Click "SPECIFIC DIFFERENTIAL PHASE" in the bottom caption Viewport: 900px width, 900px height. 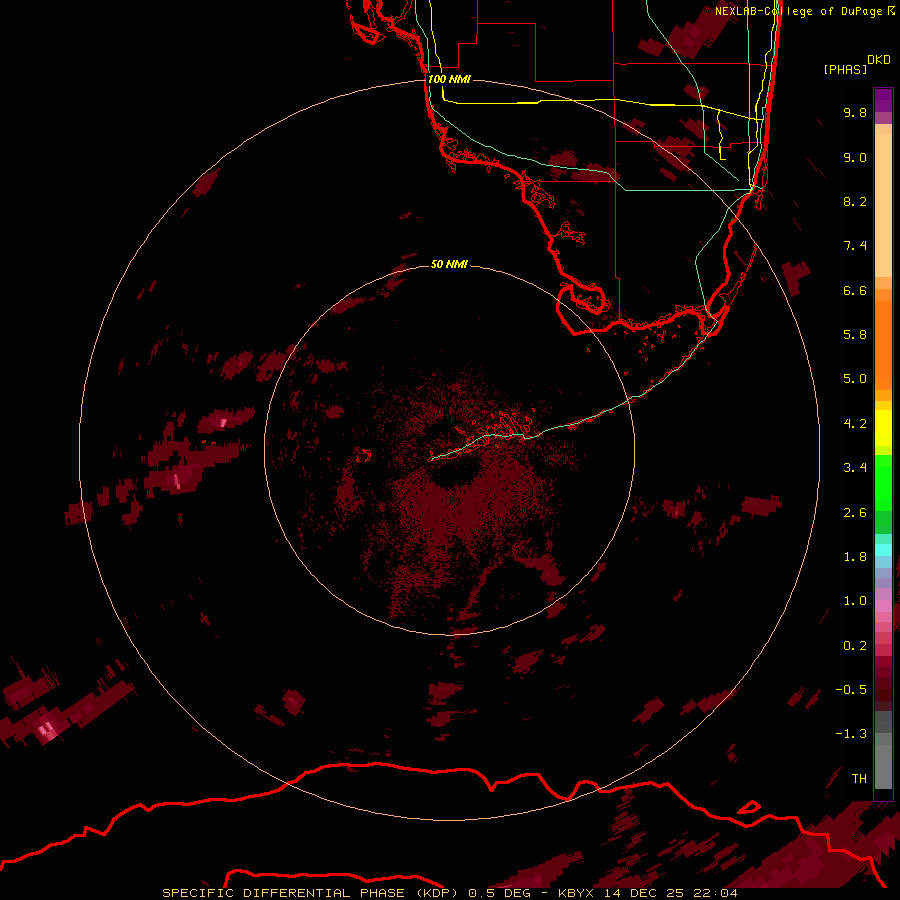tap(284, 893)
